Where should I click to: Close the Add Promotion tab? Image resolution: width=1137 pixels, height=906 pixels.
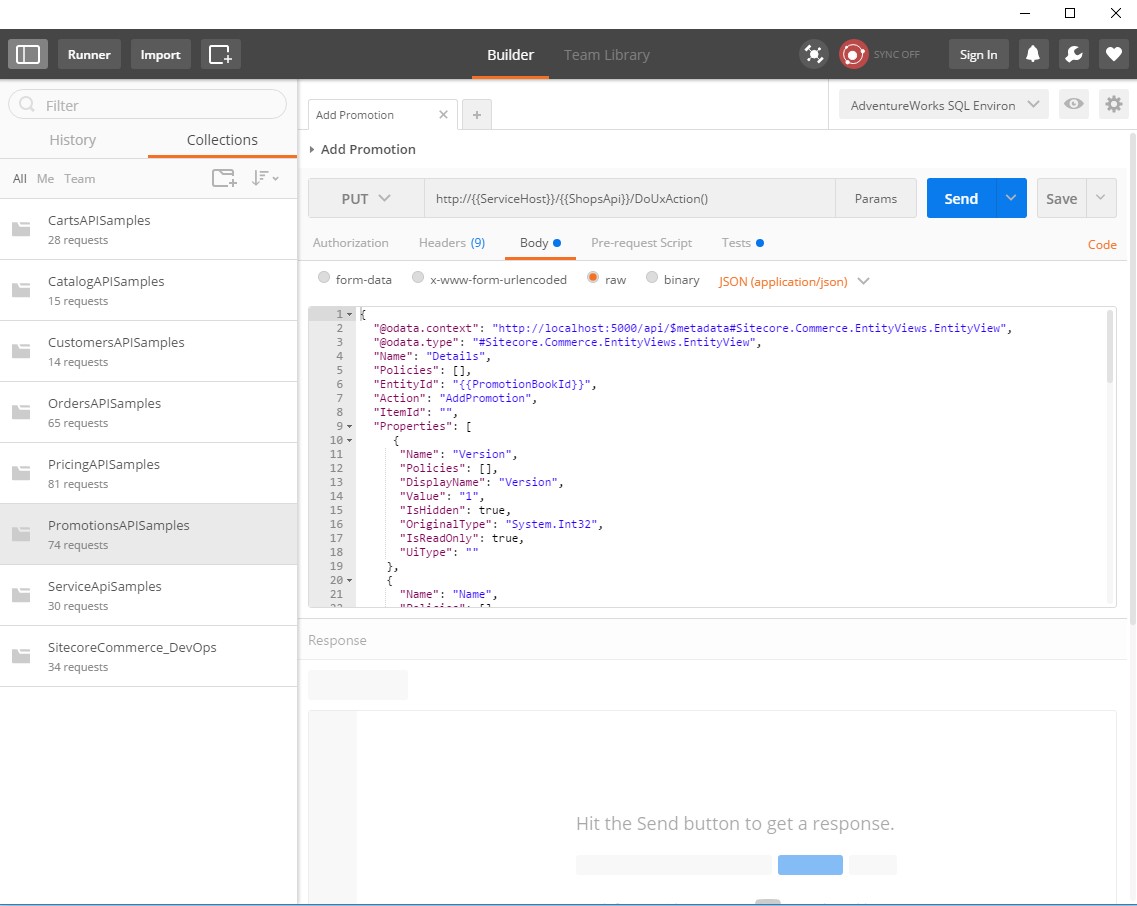443,115
